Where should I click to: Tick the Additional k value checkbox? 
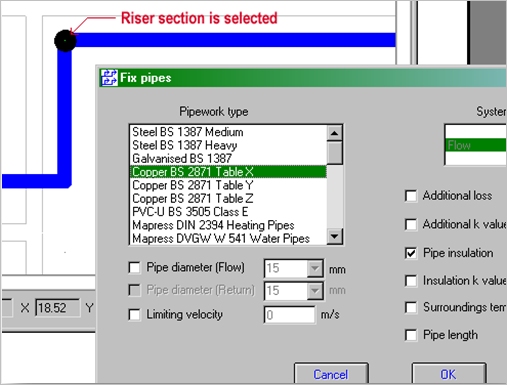tap(411, 224)
